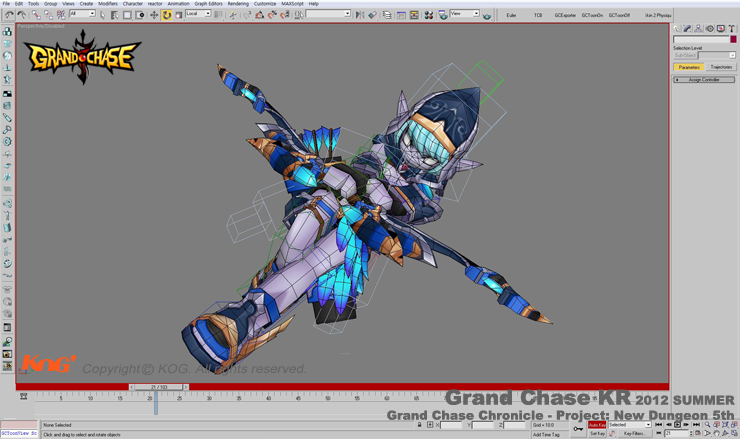
Task: Click the Render teapot icon
Action: 487,15
